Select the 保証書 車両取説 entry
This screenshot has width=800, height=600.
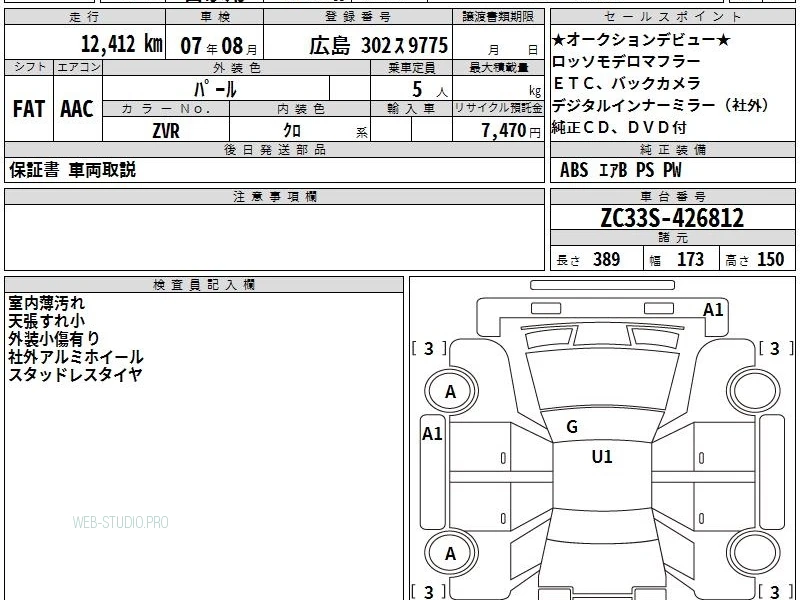pos(72,169)
